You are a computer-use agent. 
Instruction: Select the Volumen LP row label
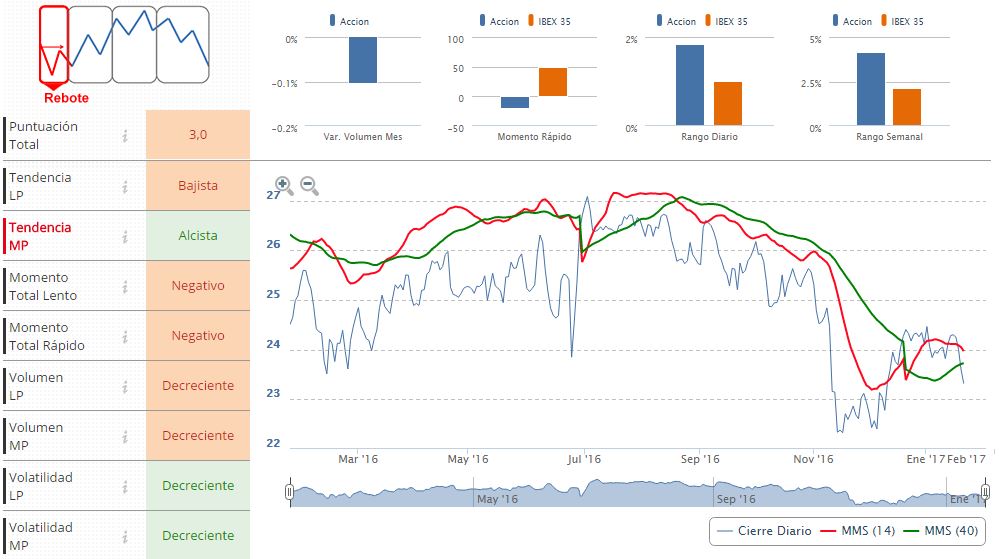(x=36, y=386)
